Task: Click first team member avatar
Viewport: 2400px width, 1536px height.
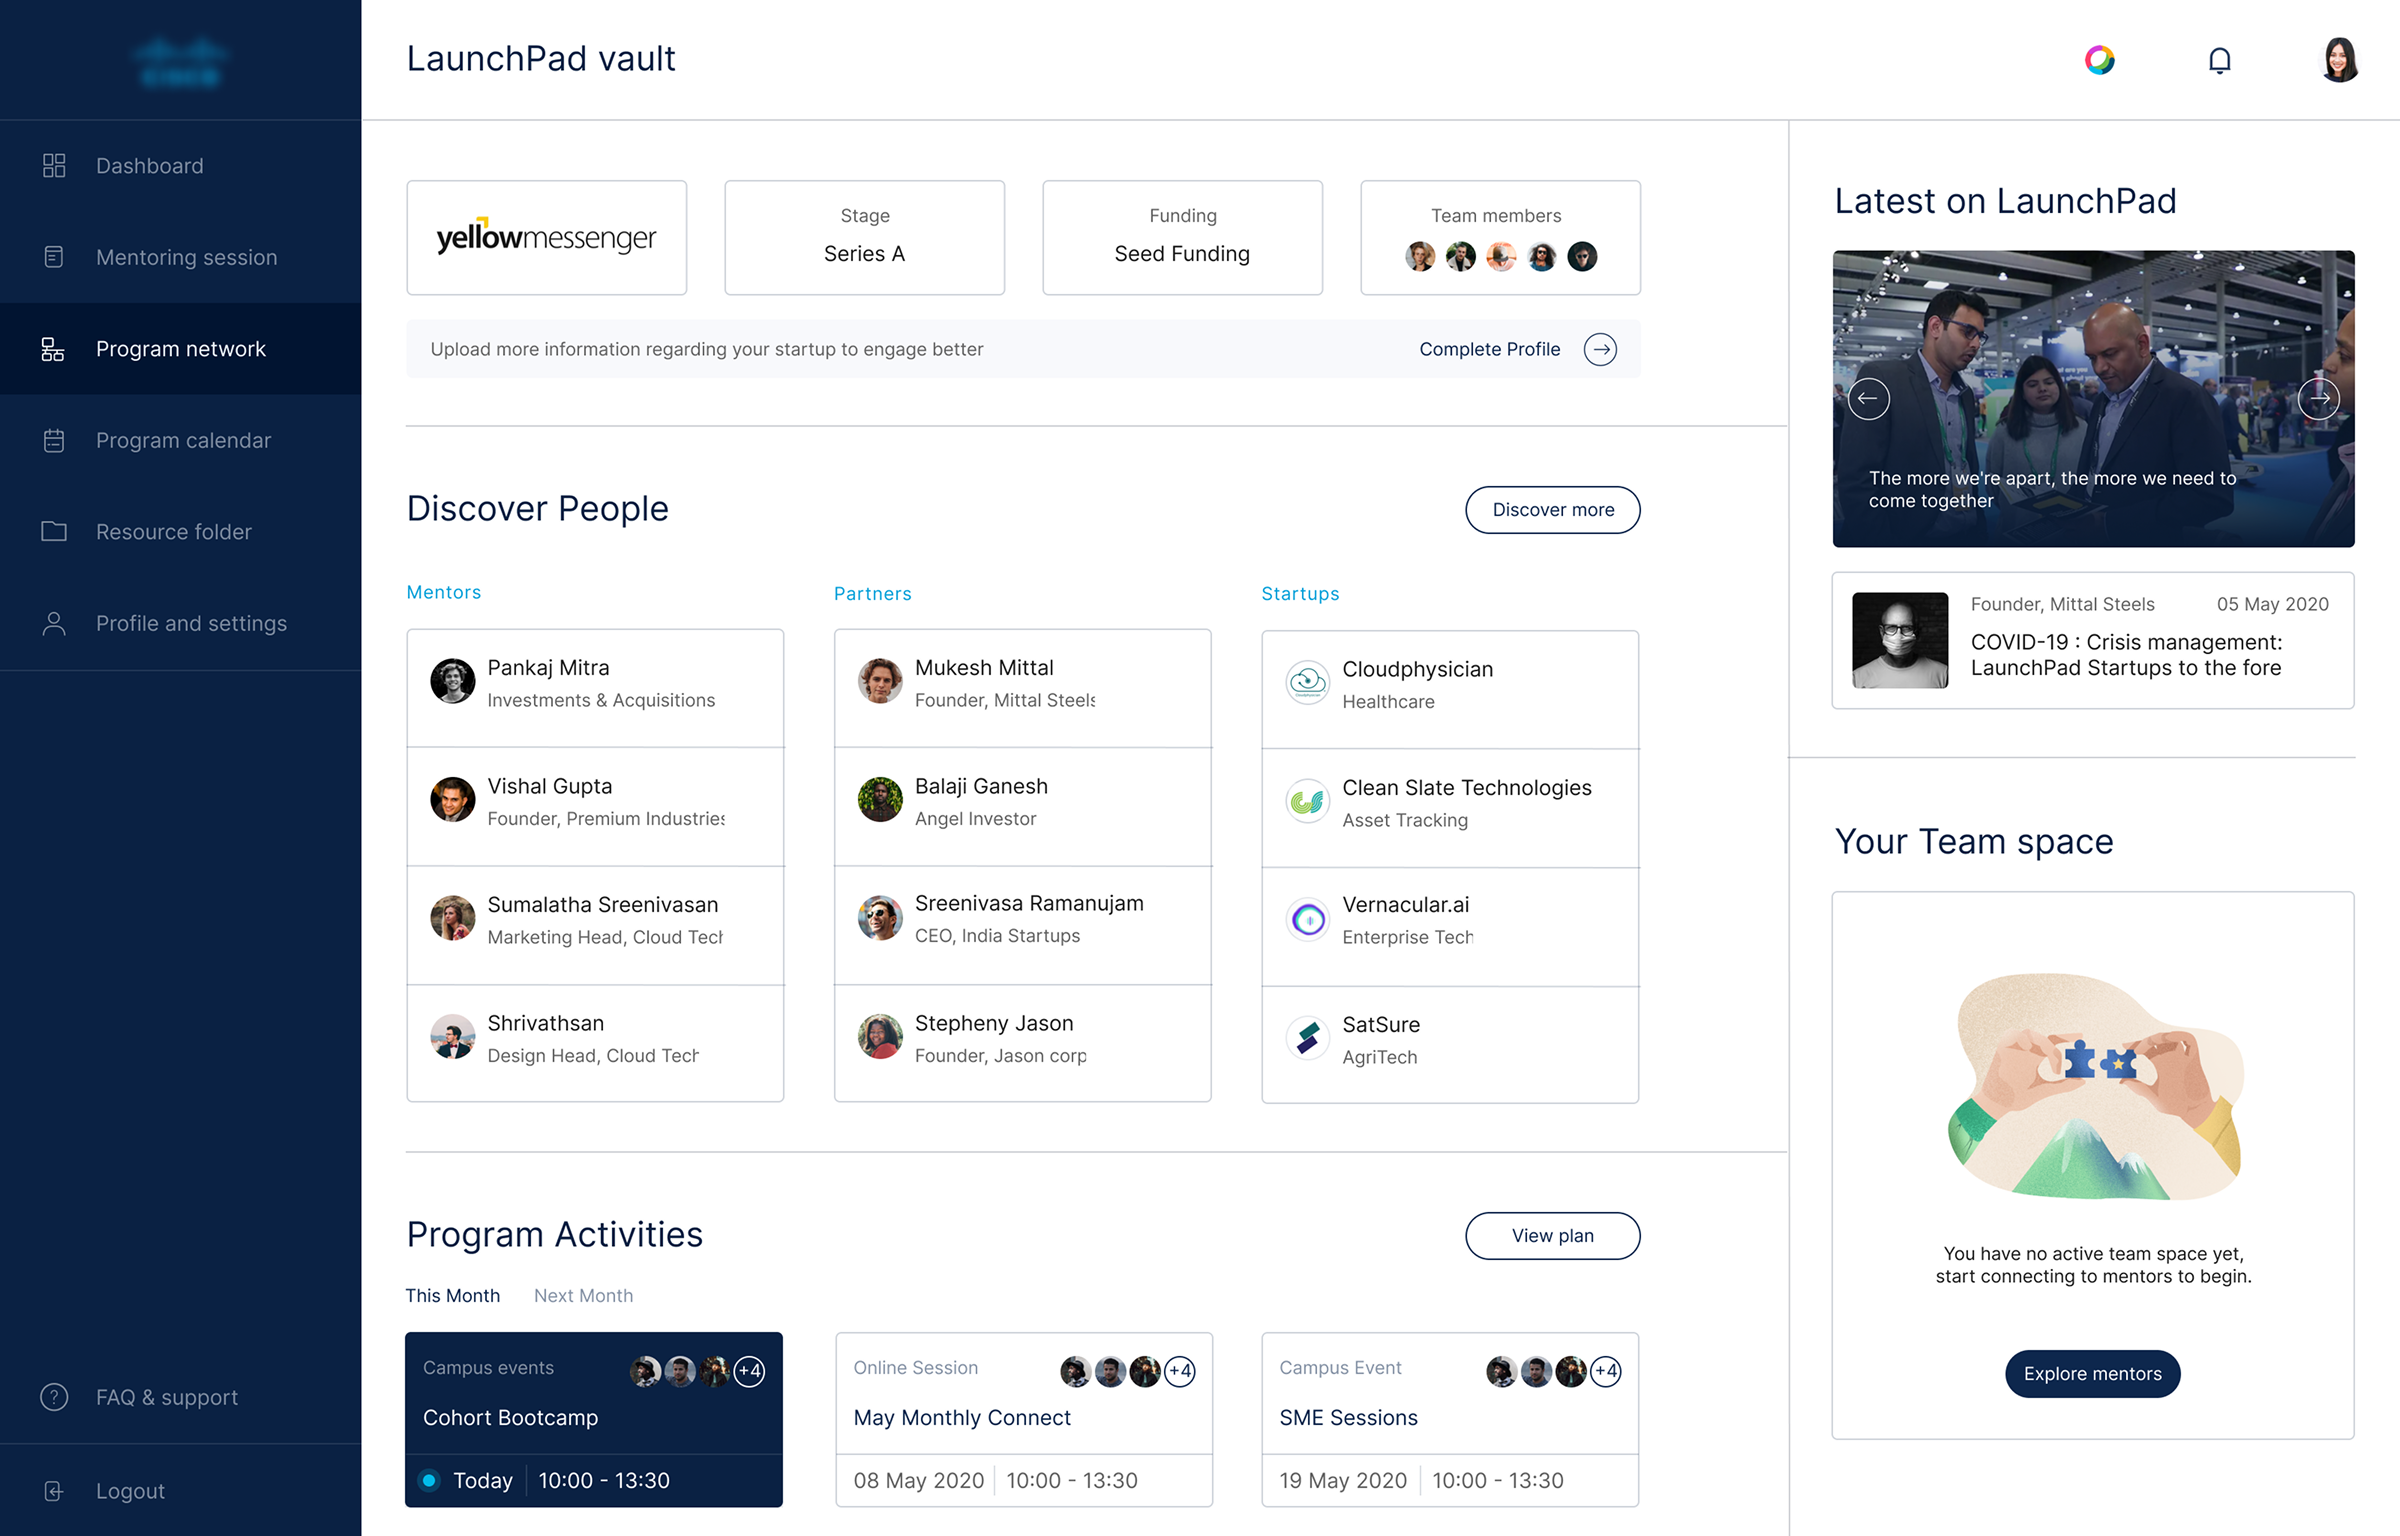Action: click(x=1419, y=257)
